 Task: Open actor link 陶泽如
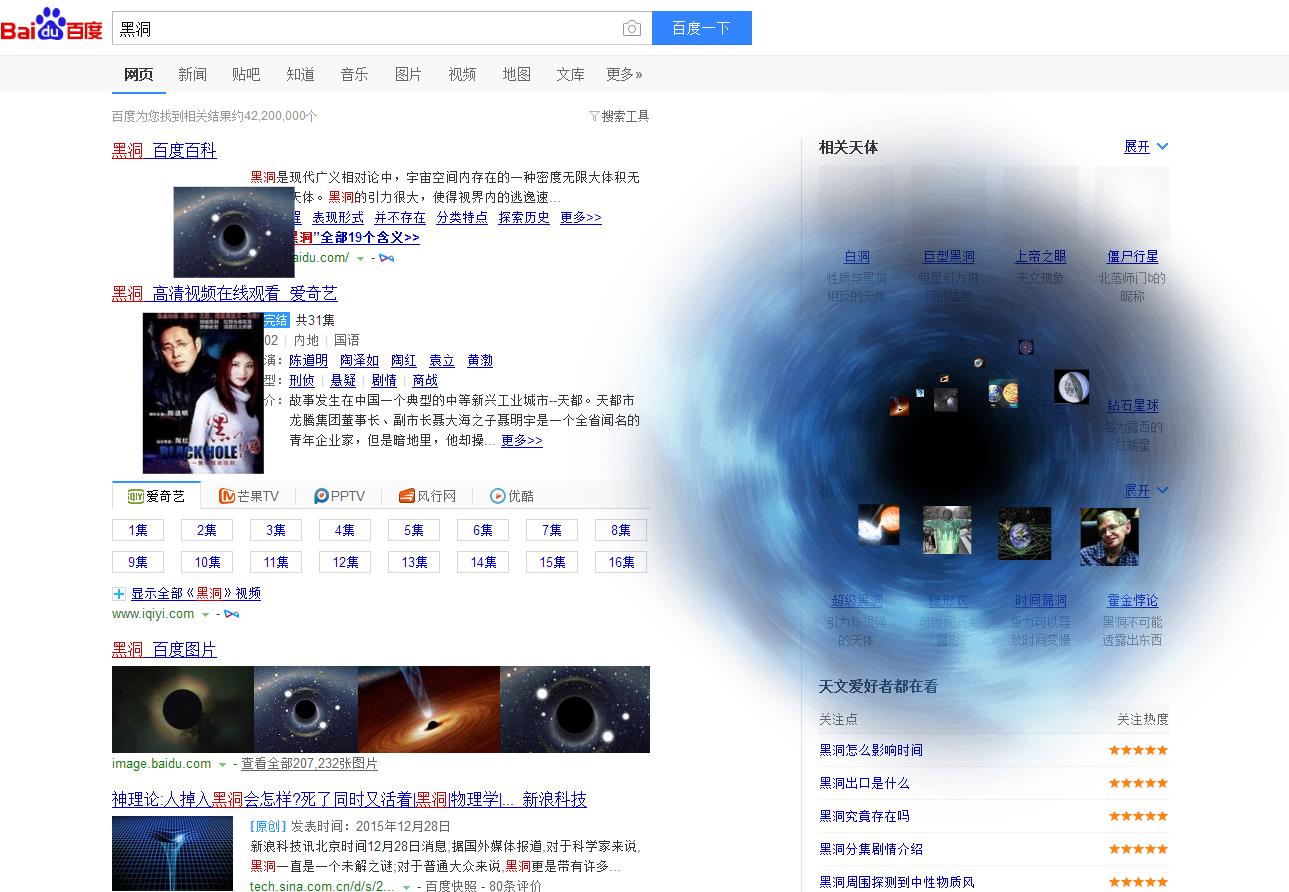tap(359, 361)
